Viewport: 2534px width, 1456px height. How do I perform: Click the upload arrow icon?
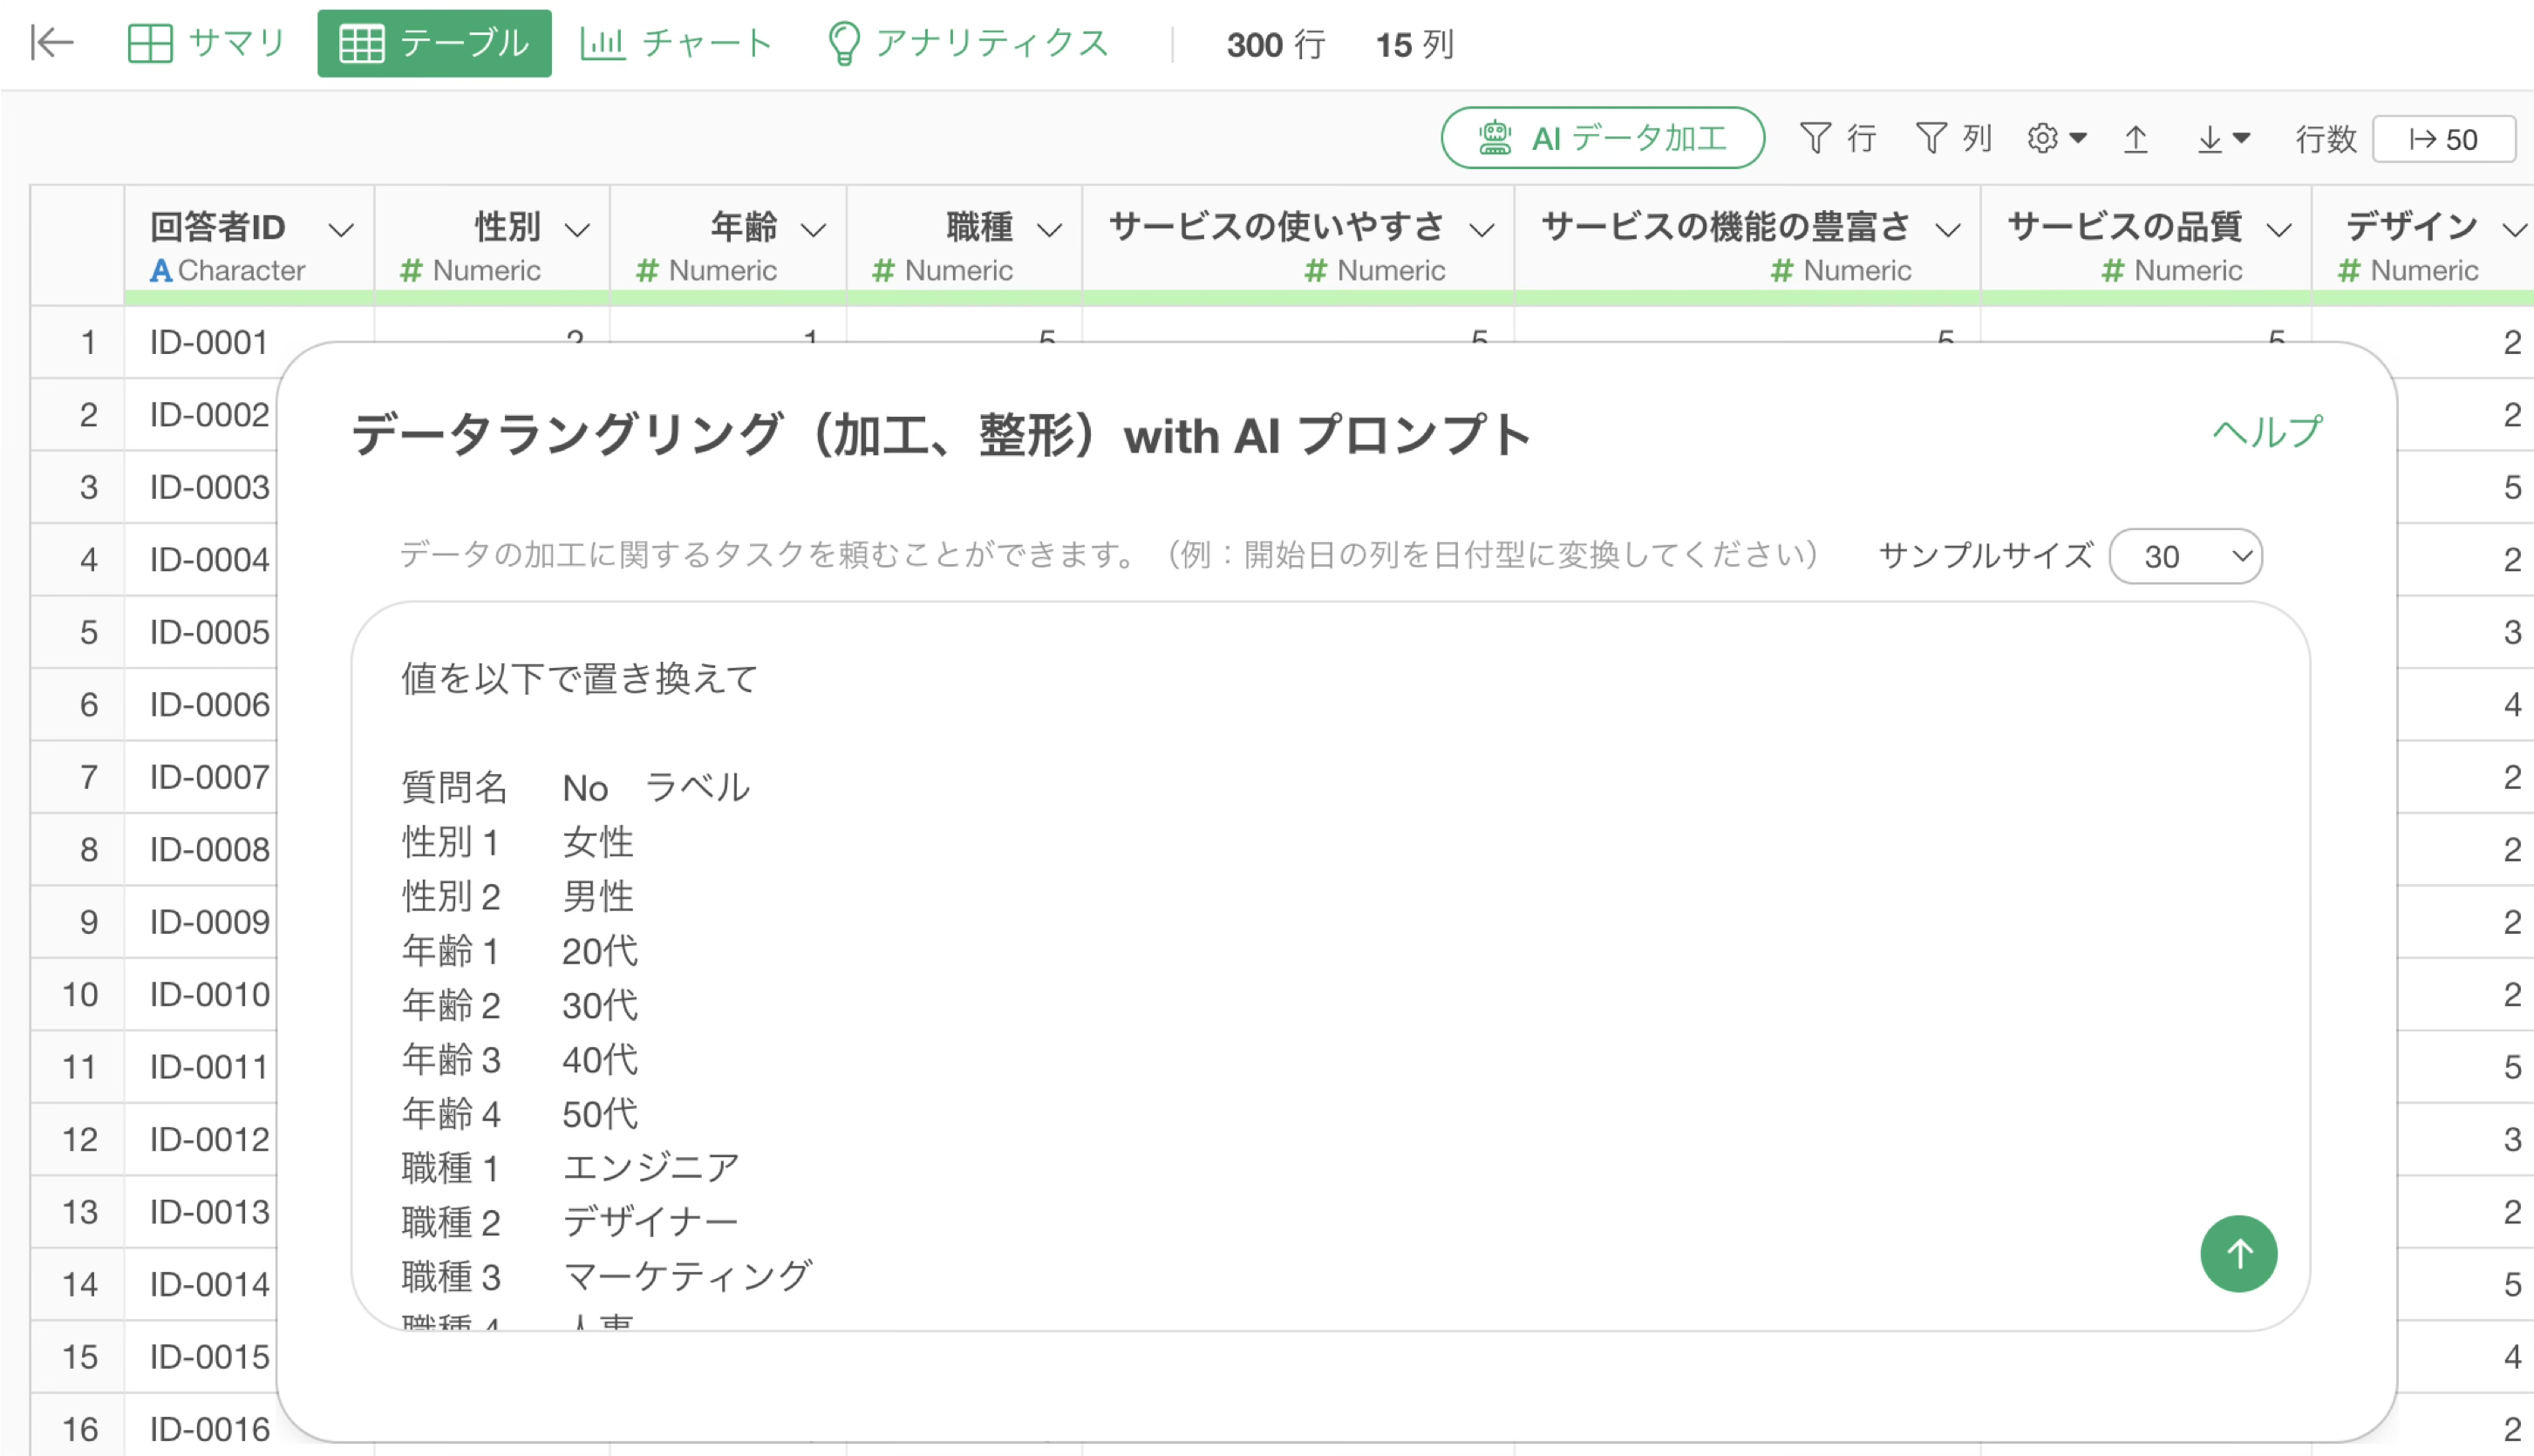(x=2135, y=138)
